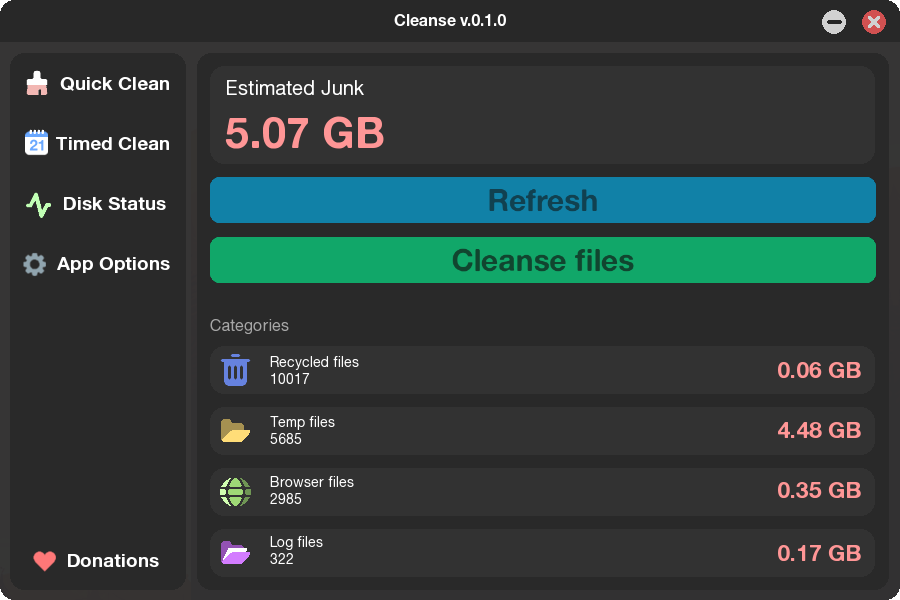Click the Browser files globe icon
The image size is (900, 600).
pyautogui.click(x=235, y=491)
